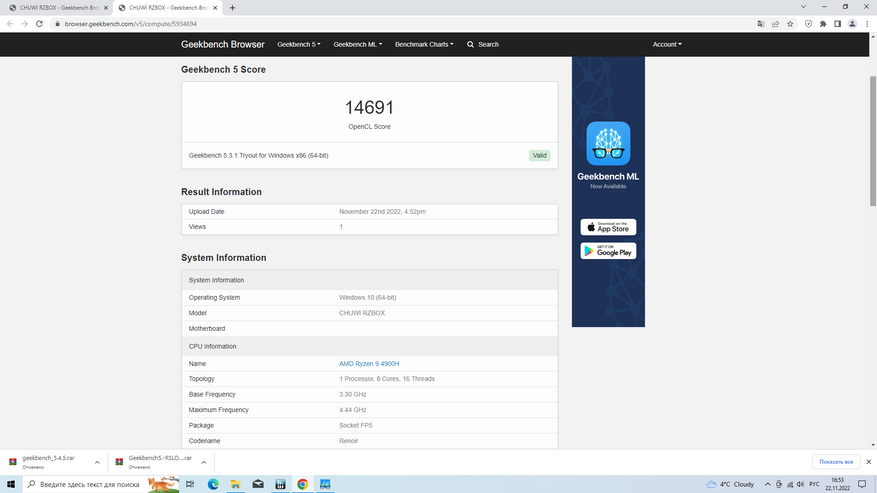Switch to Google Chrome on the taskbar
Image resolution: width=877 pixels, height=493 pixels.
tap(303, 484)
